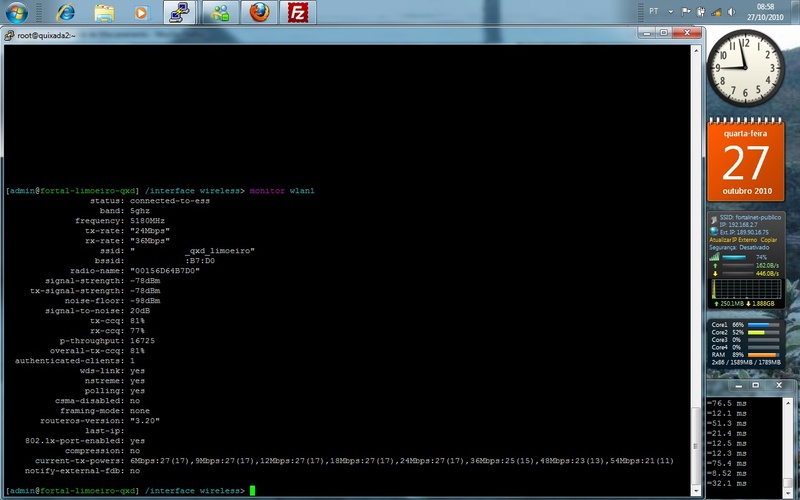Click the Show Desktop strip
The height and width of the screenshot is (500, 800).
796,12
